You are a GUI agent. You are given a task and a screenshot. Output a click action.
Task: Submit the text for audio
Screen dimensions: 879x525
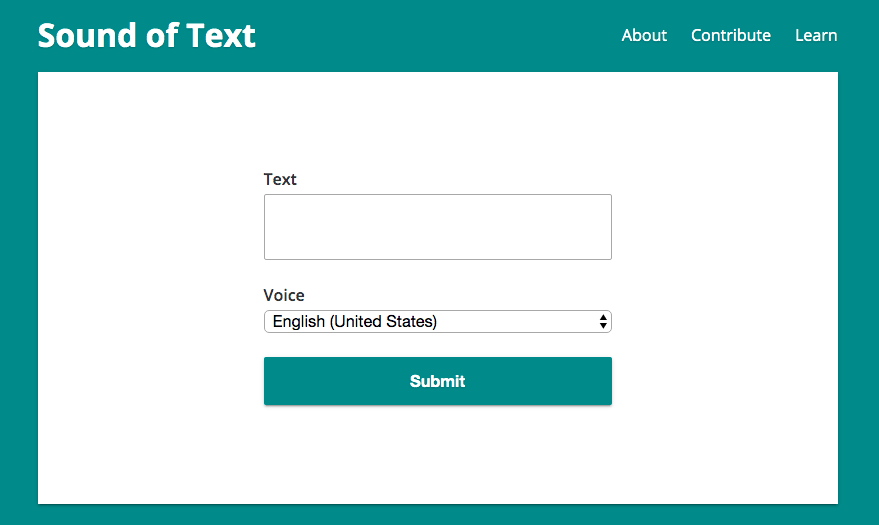[438, 381]
